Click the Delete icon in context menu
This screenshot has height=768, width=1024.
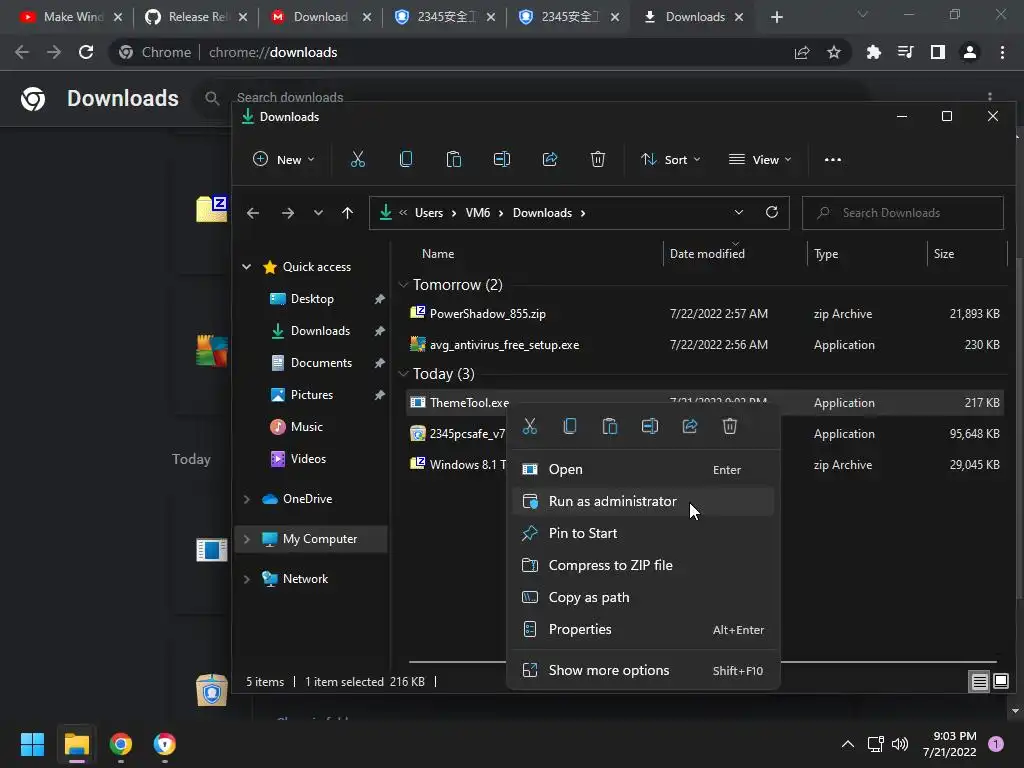729,426
